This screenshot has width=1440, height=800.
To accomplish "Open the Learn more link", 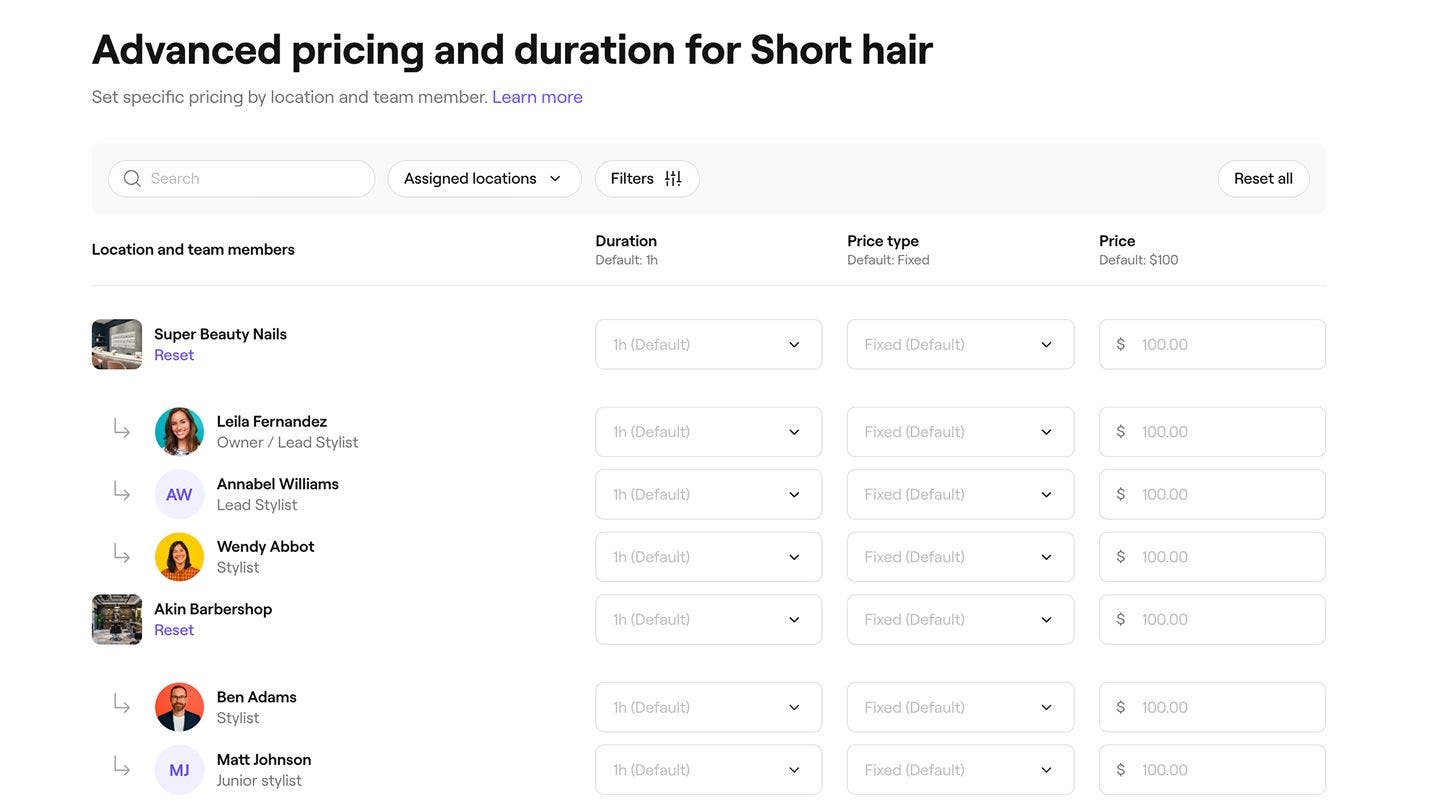I will click(x=537, y=97).
